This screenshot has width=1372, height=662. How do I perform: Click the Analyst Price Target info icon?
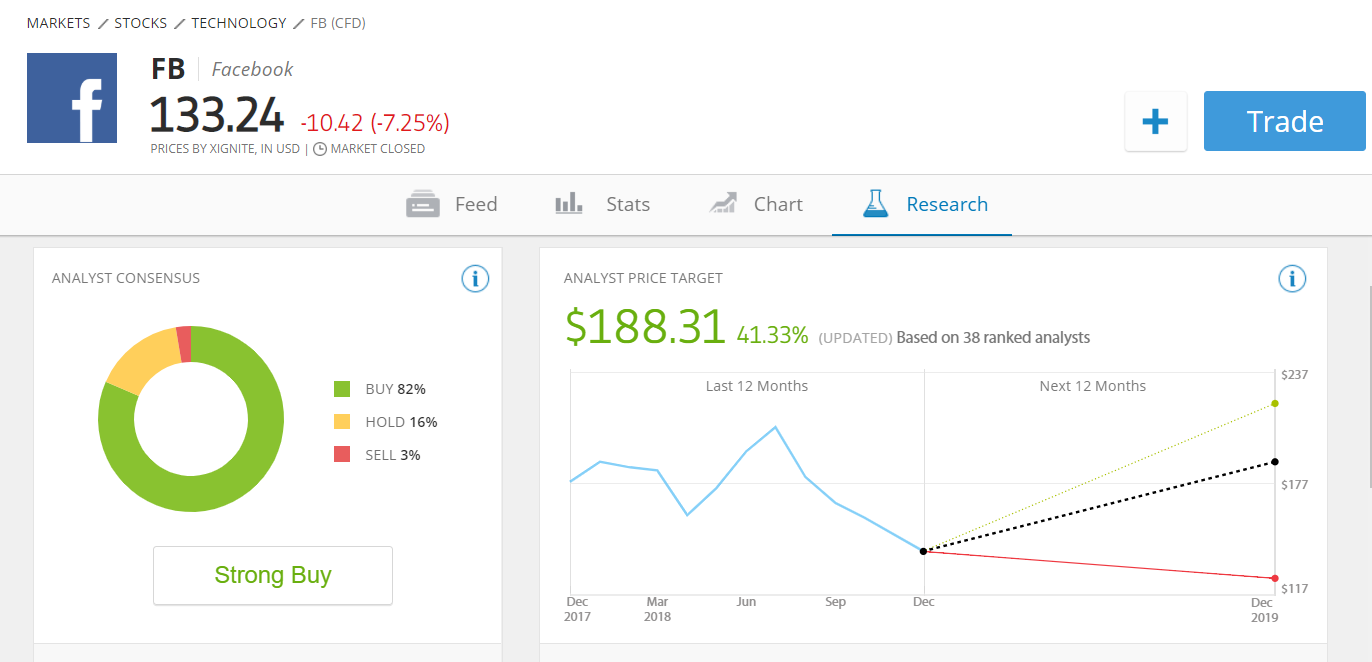(1292, 279)
